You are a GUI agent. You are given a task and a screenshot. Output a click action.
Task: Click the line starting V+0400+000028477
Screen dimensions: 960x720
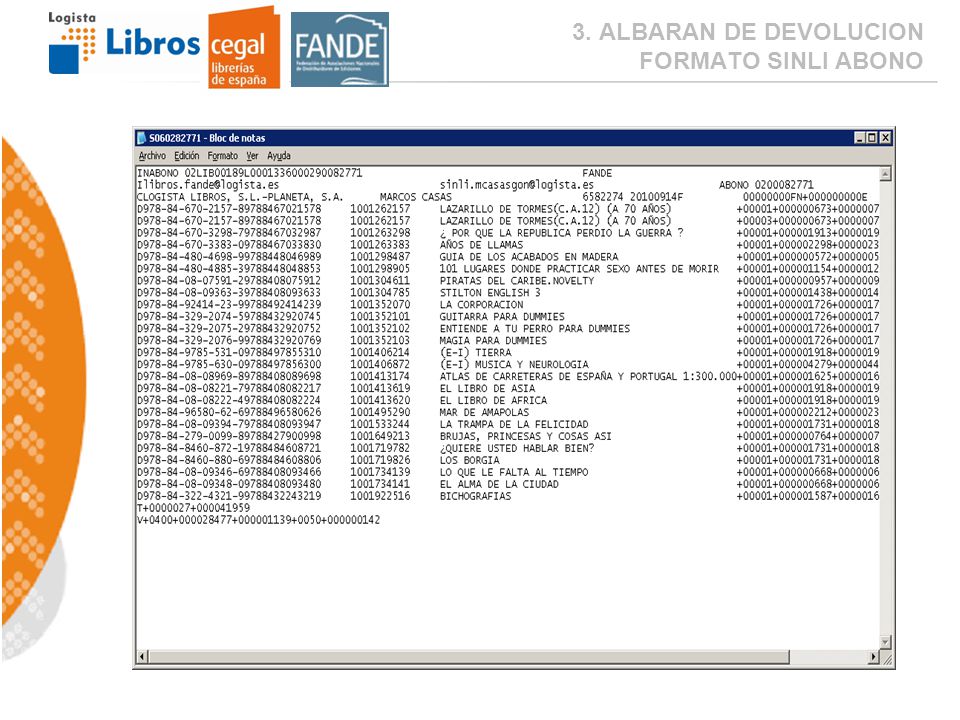click(x=258, y=520)
